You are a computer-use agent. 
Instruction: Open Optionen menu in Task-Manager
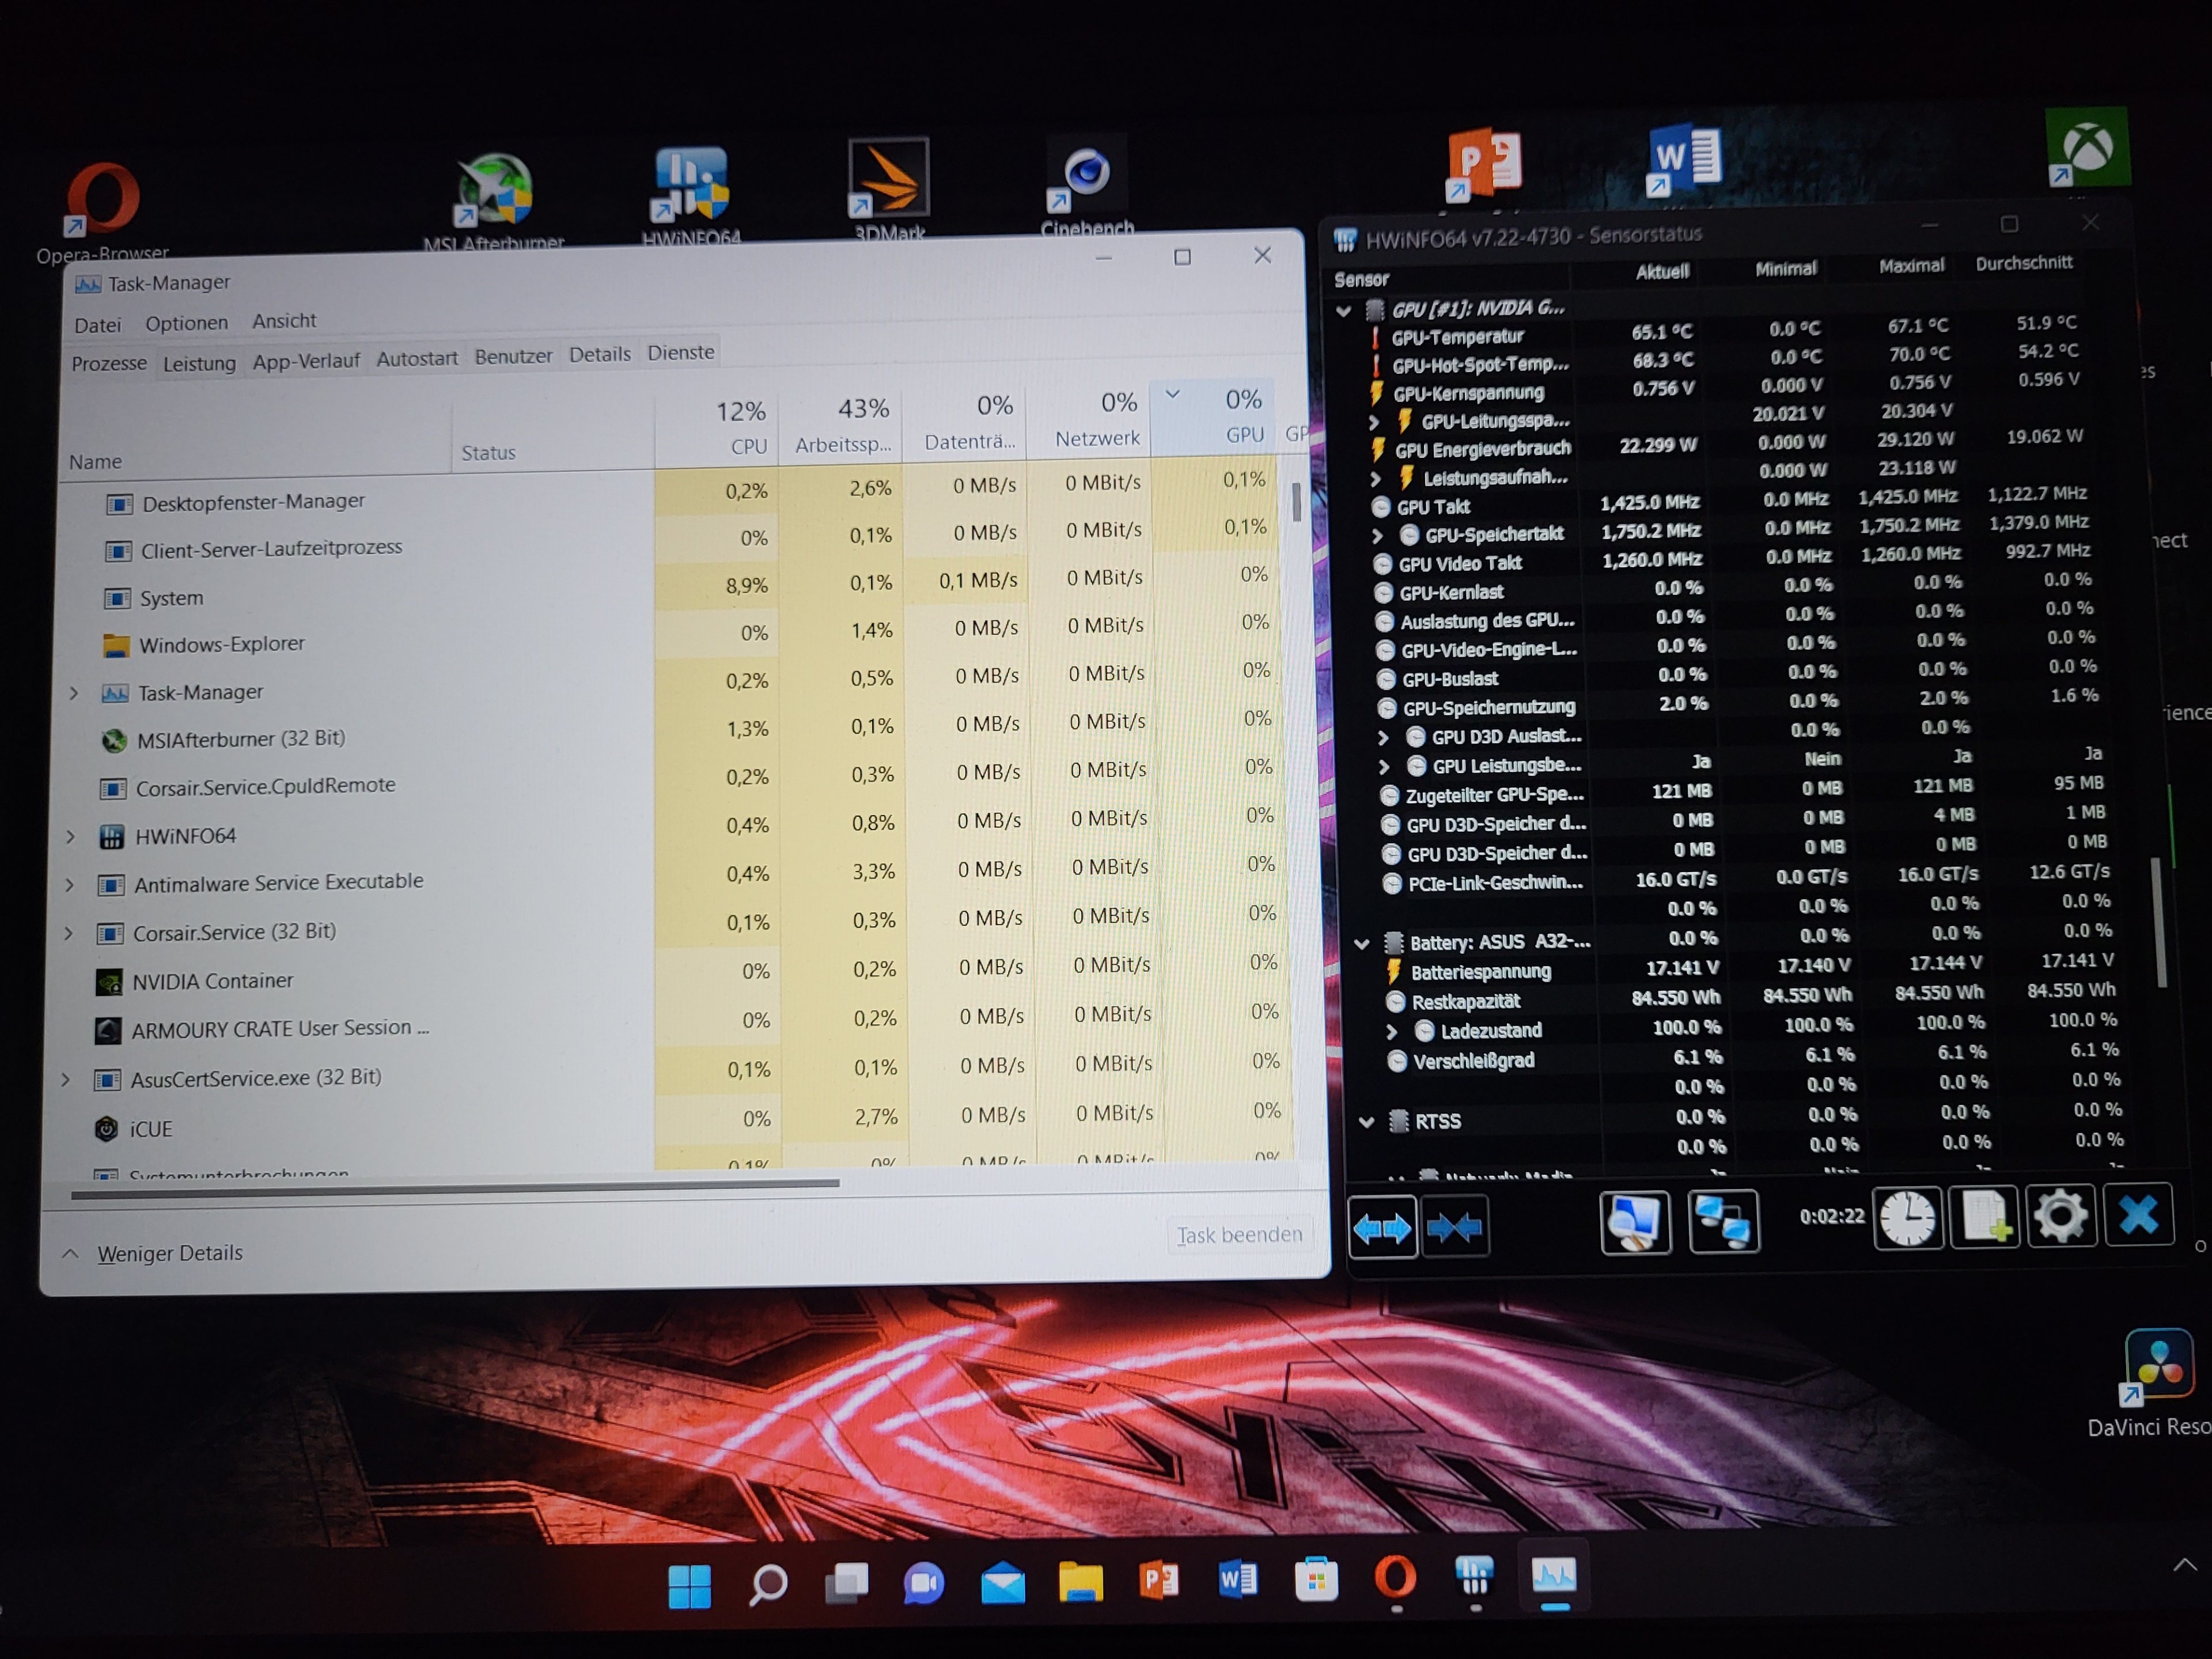point(186,323)
